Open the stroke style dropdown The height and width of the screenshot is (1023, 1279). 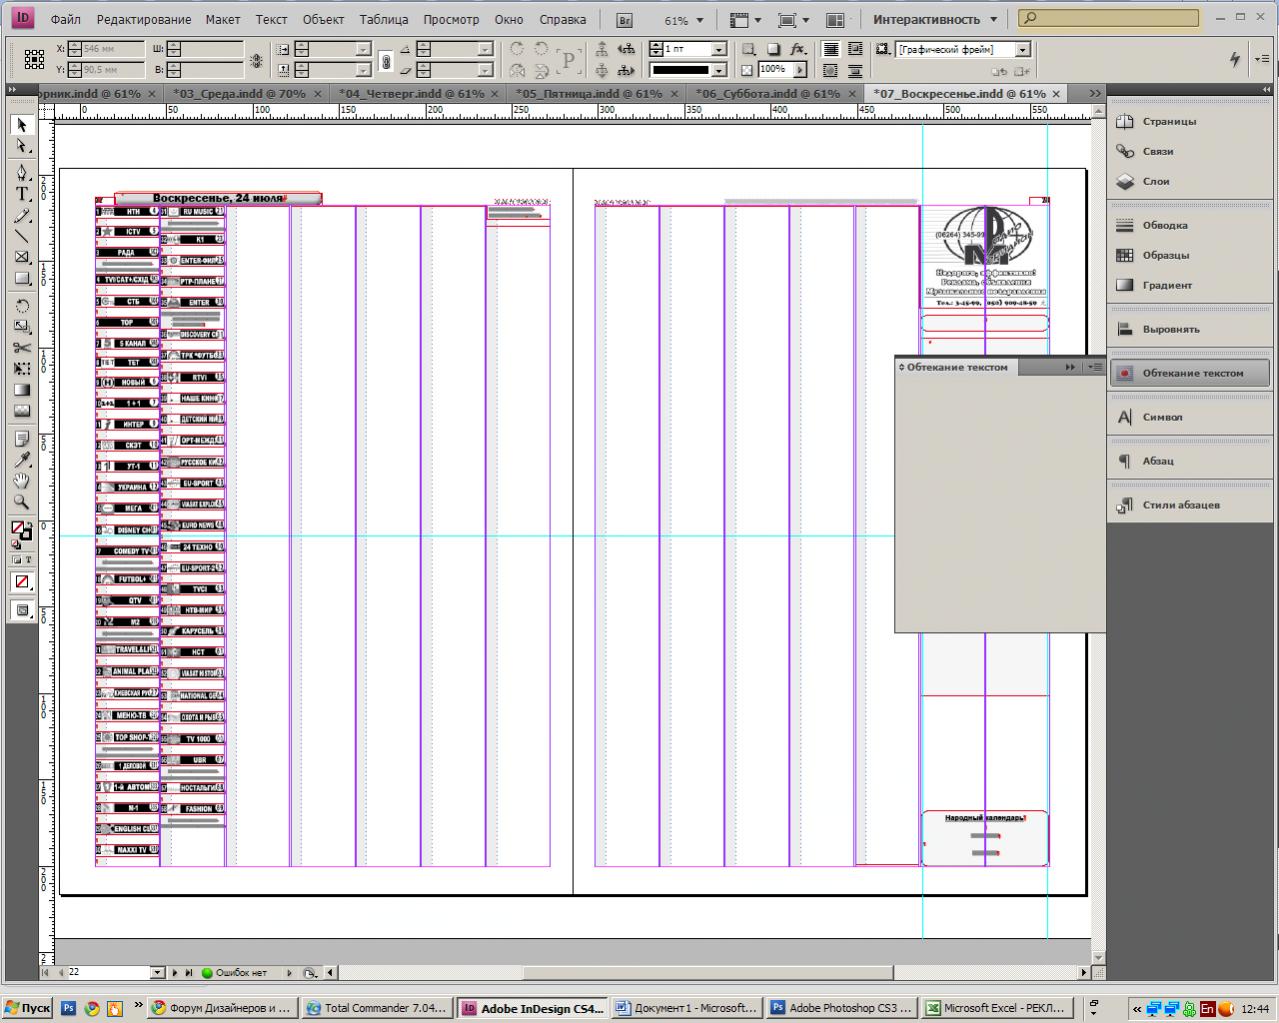pyautogui.click(x=719, y=70)
